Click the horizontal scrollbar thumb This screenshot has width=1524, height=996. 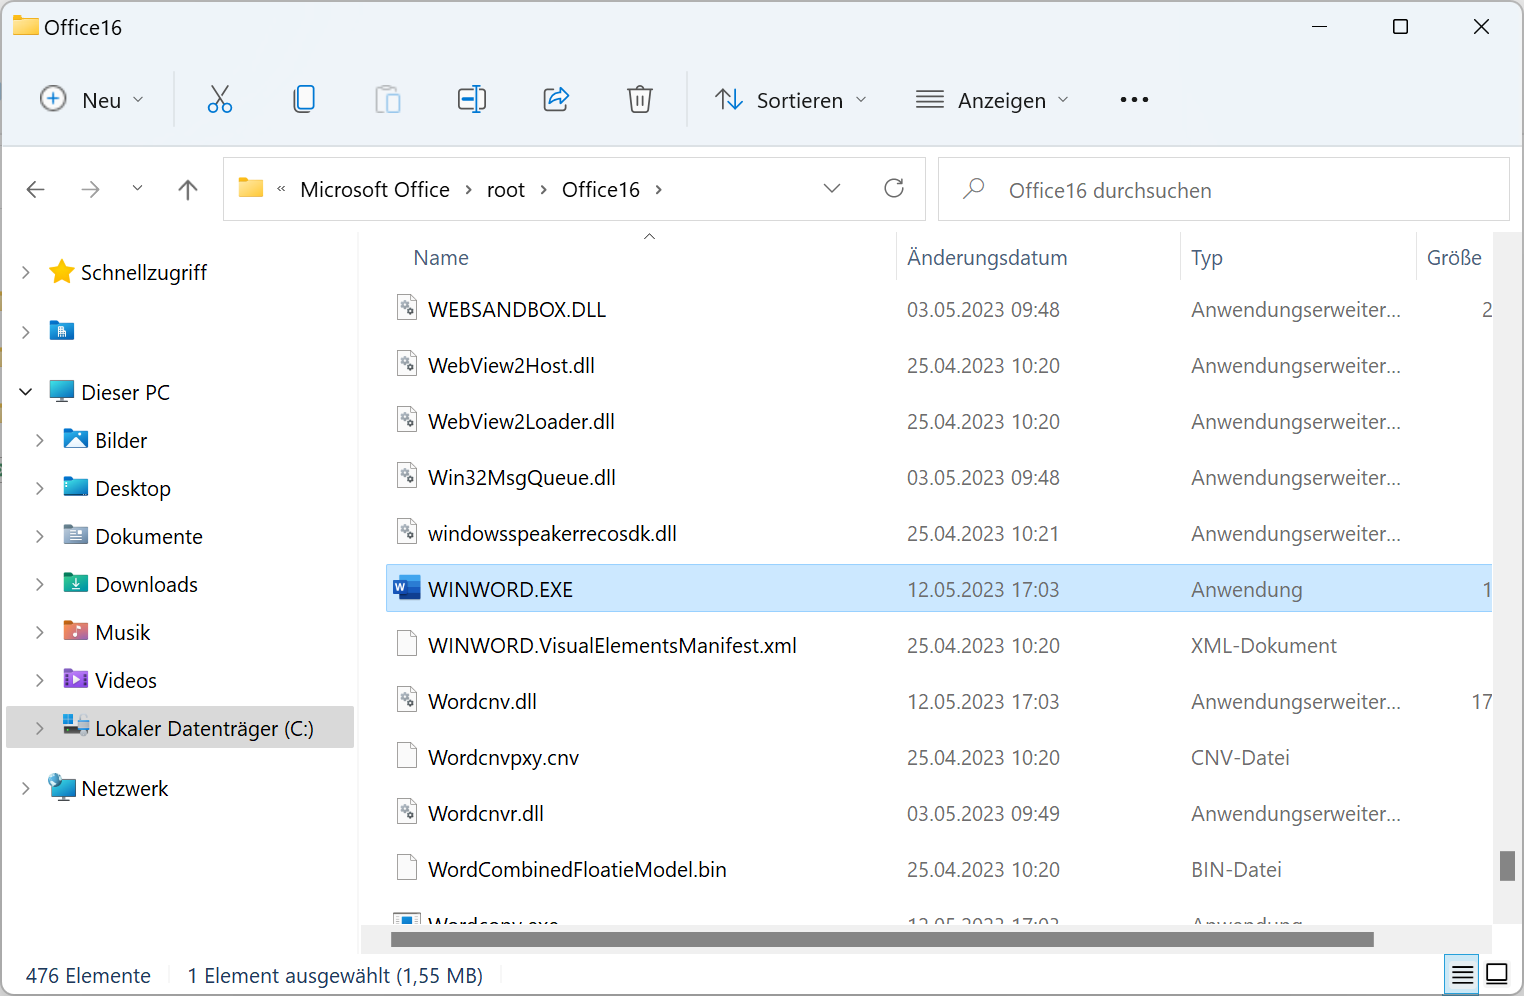[x=882, y=939]
